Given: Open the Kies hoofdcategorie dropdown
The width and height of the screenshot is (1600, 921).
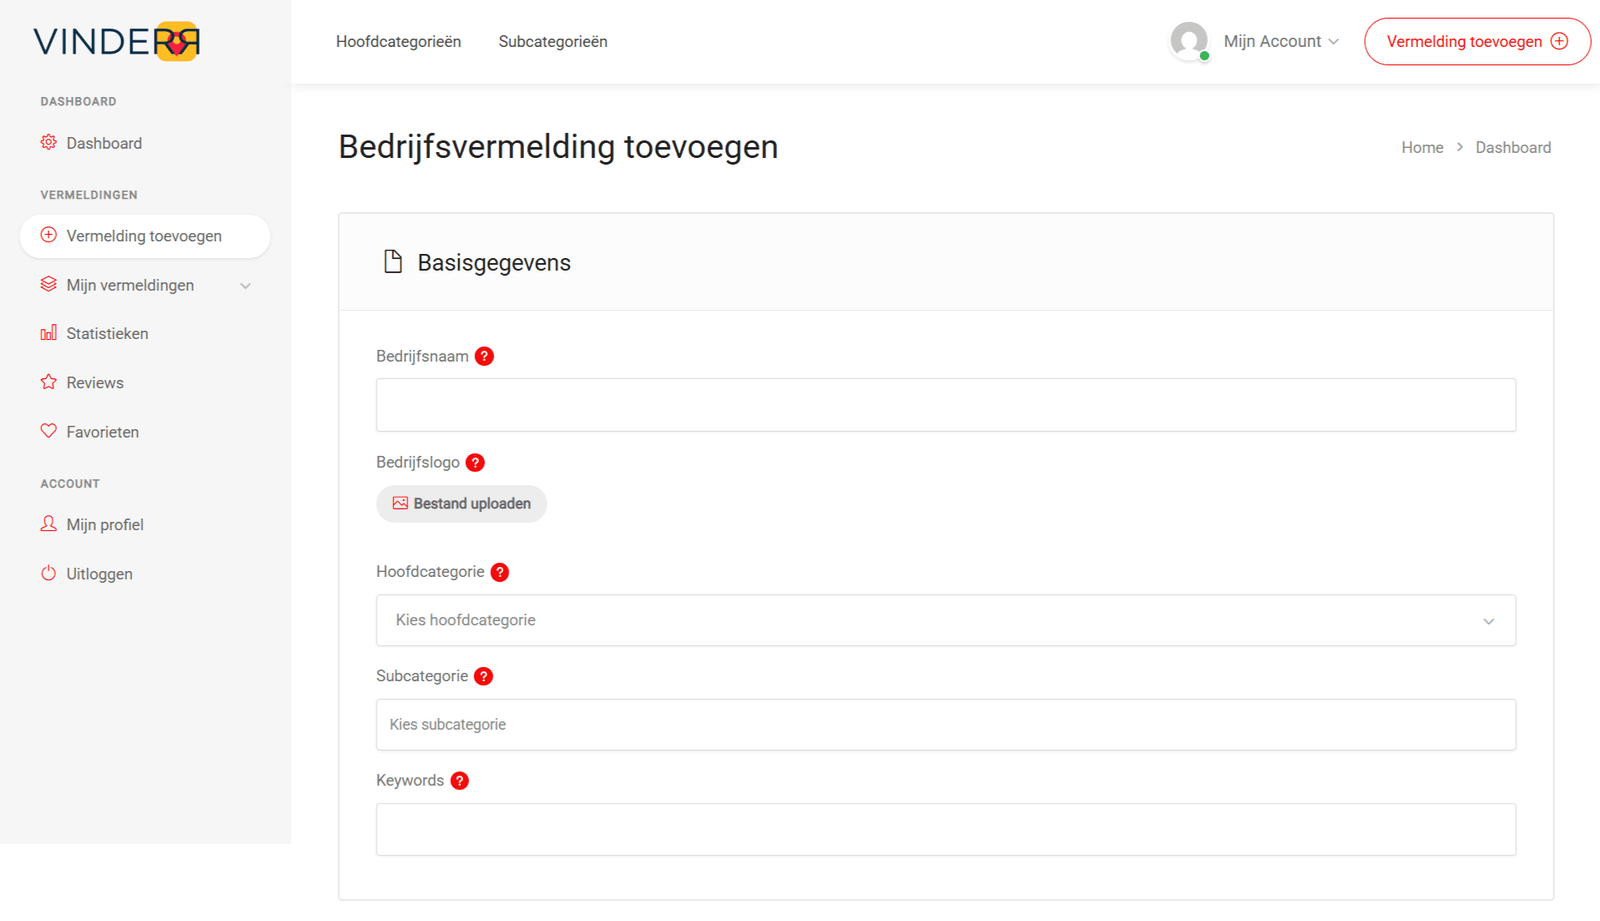Looking at the screenshot, I should point(946,620).
